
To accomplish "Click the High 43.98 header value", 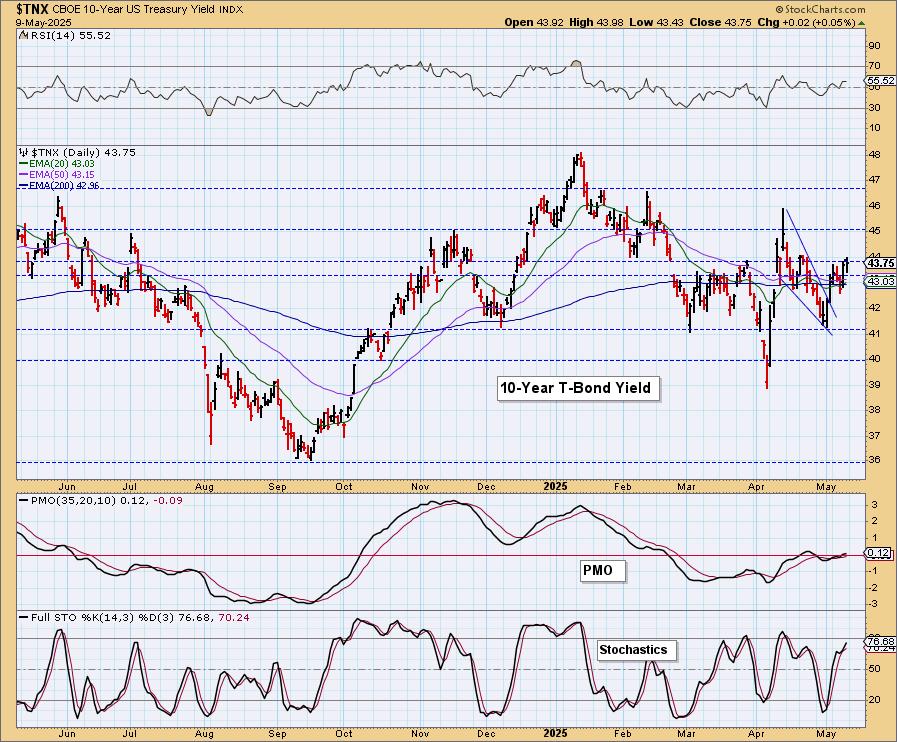I will [596, 22].
